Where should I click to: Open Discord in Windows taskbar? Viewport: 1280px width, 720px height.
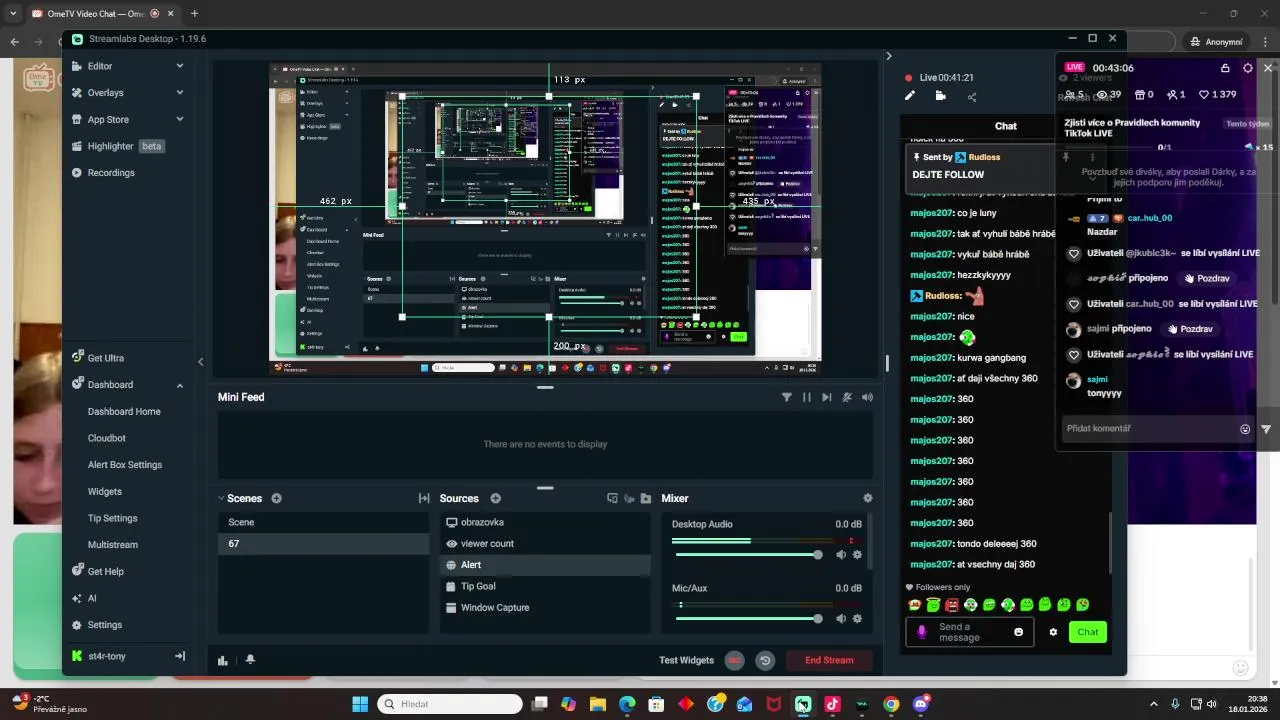pyautogui.click(x=921, y=704)
